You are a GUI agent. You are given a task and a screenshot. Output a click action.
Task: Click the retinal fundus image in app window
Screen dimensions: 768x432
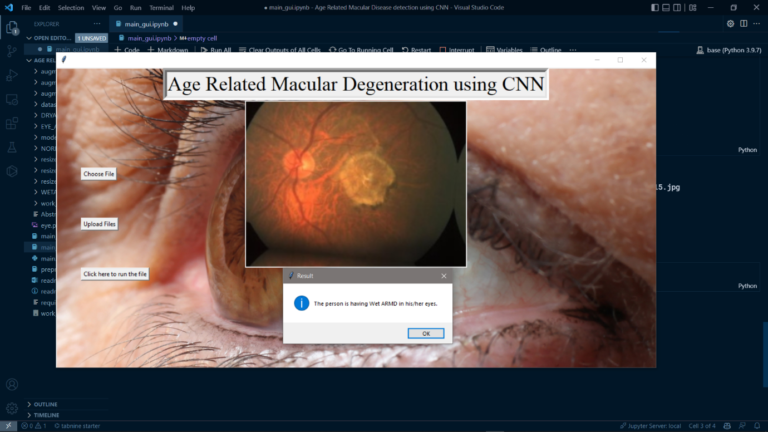coord(356,184)
